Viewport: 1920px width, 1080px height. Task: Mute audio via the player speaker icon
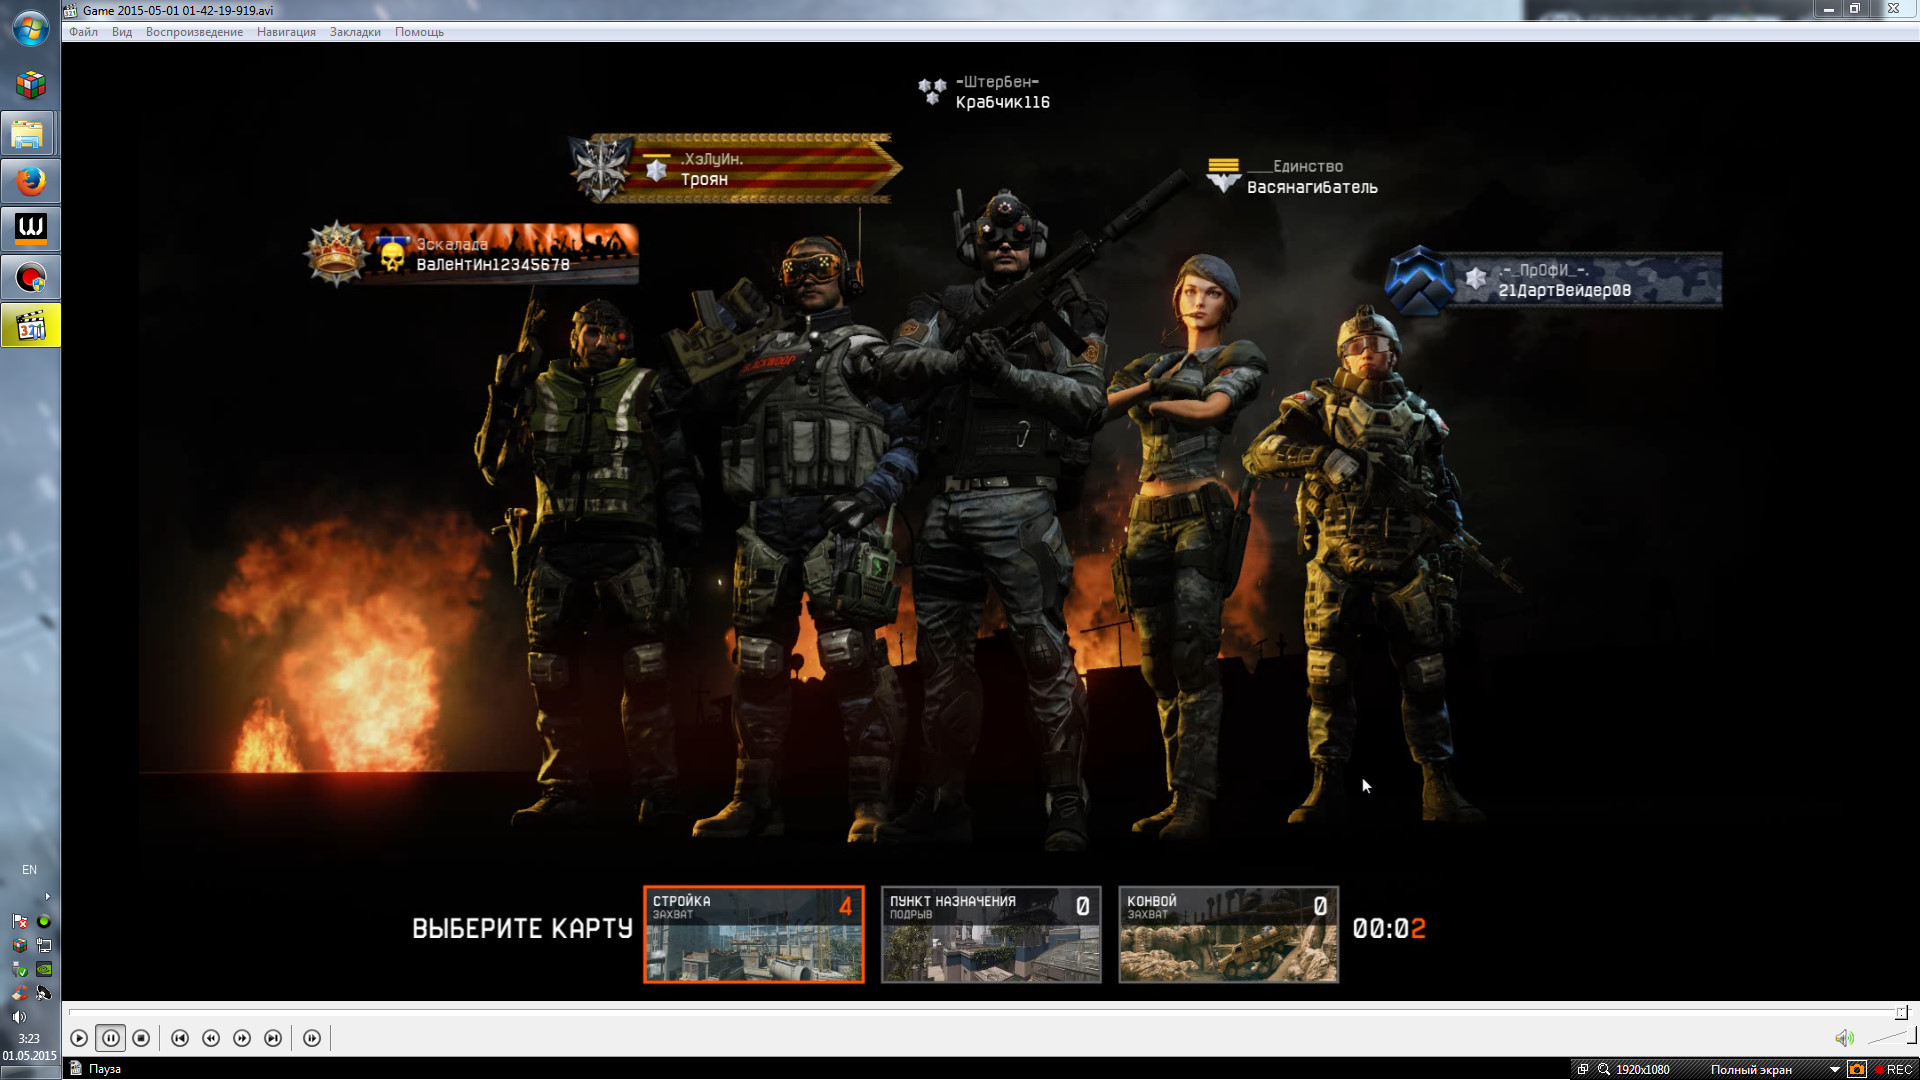[x=1844, y=1038]
